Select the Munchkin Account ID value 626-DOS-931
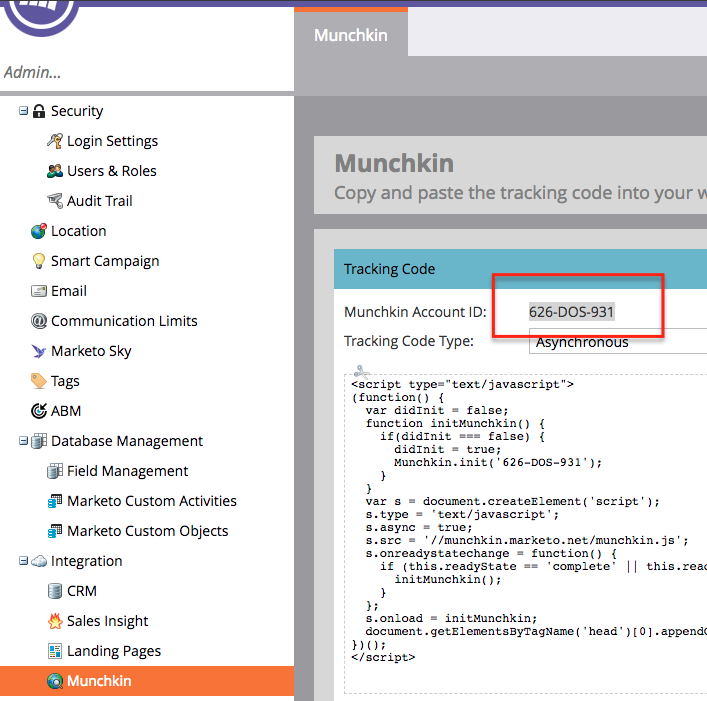The width and height of the screenshot is (707, 701). [571, 312]
